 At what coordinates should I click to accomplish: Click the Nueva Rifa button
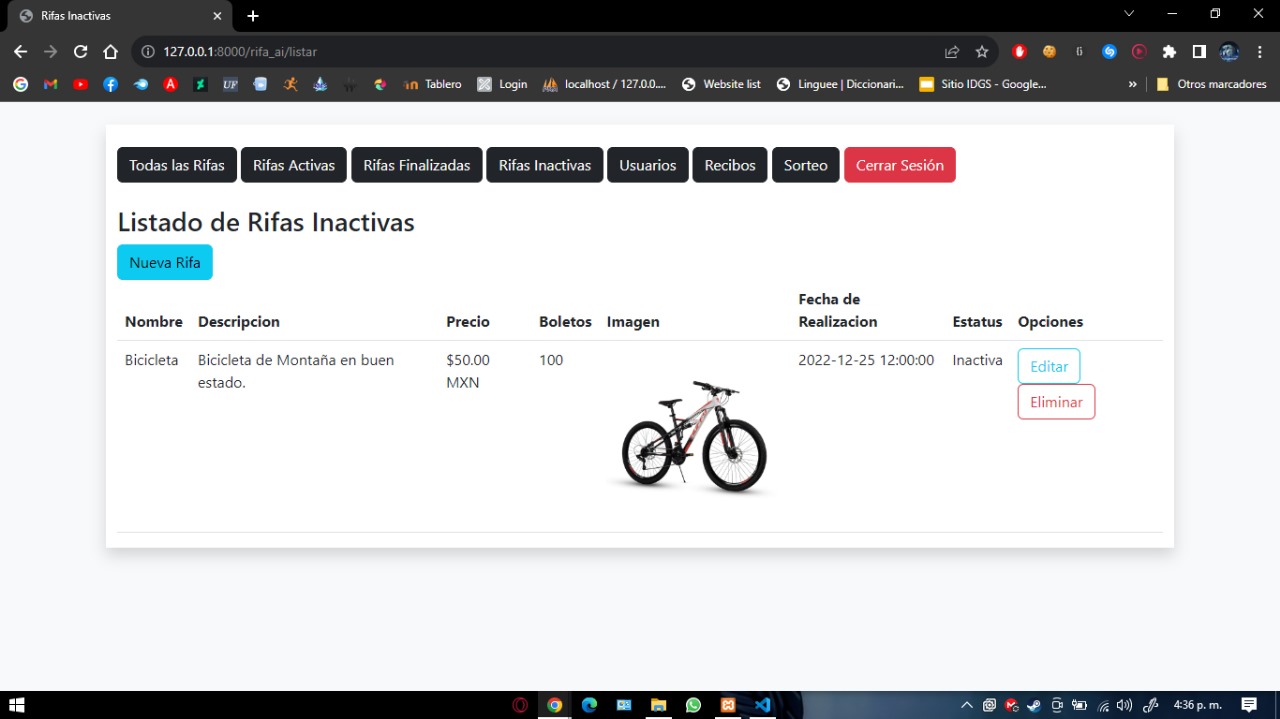pos(165,262)
